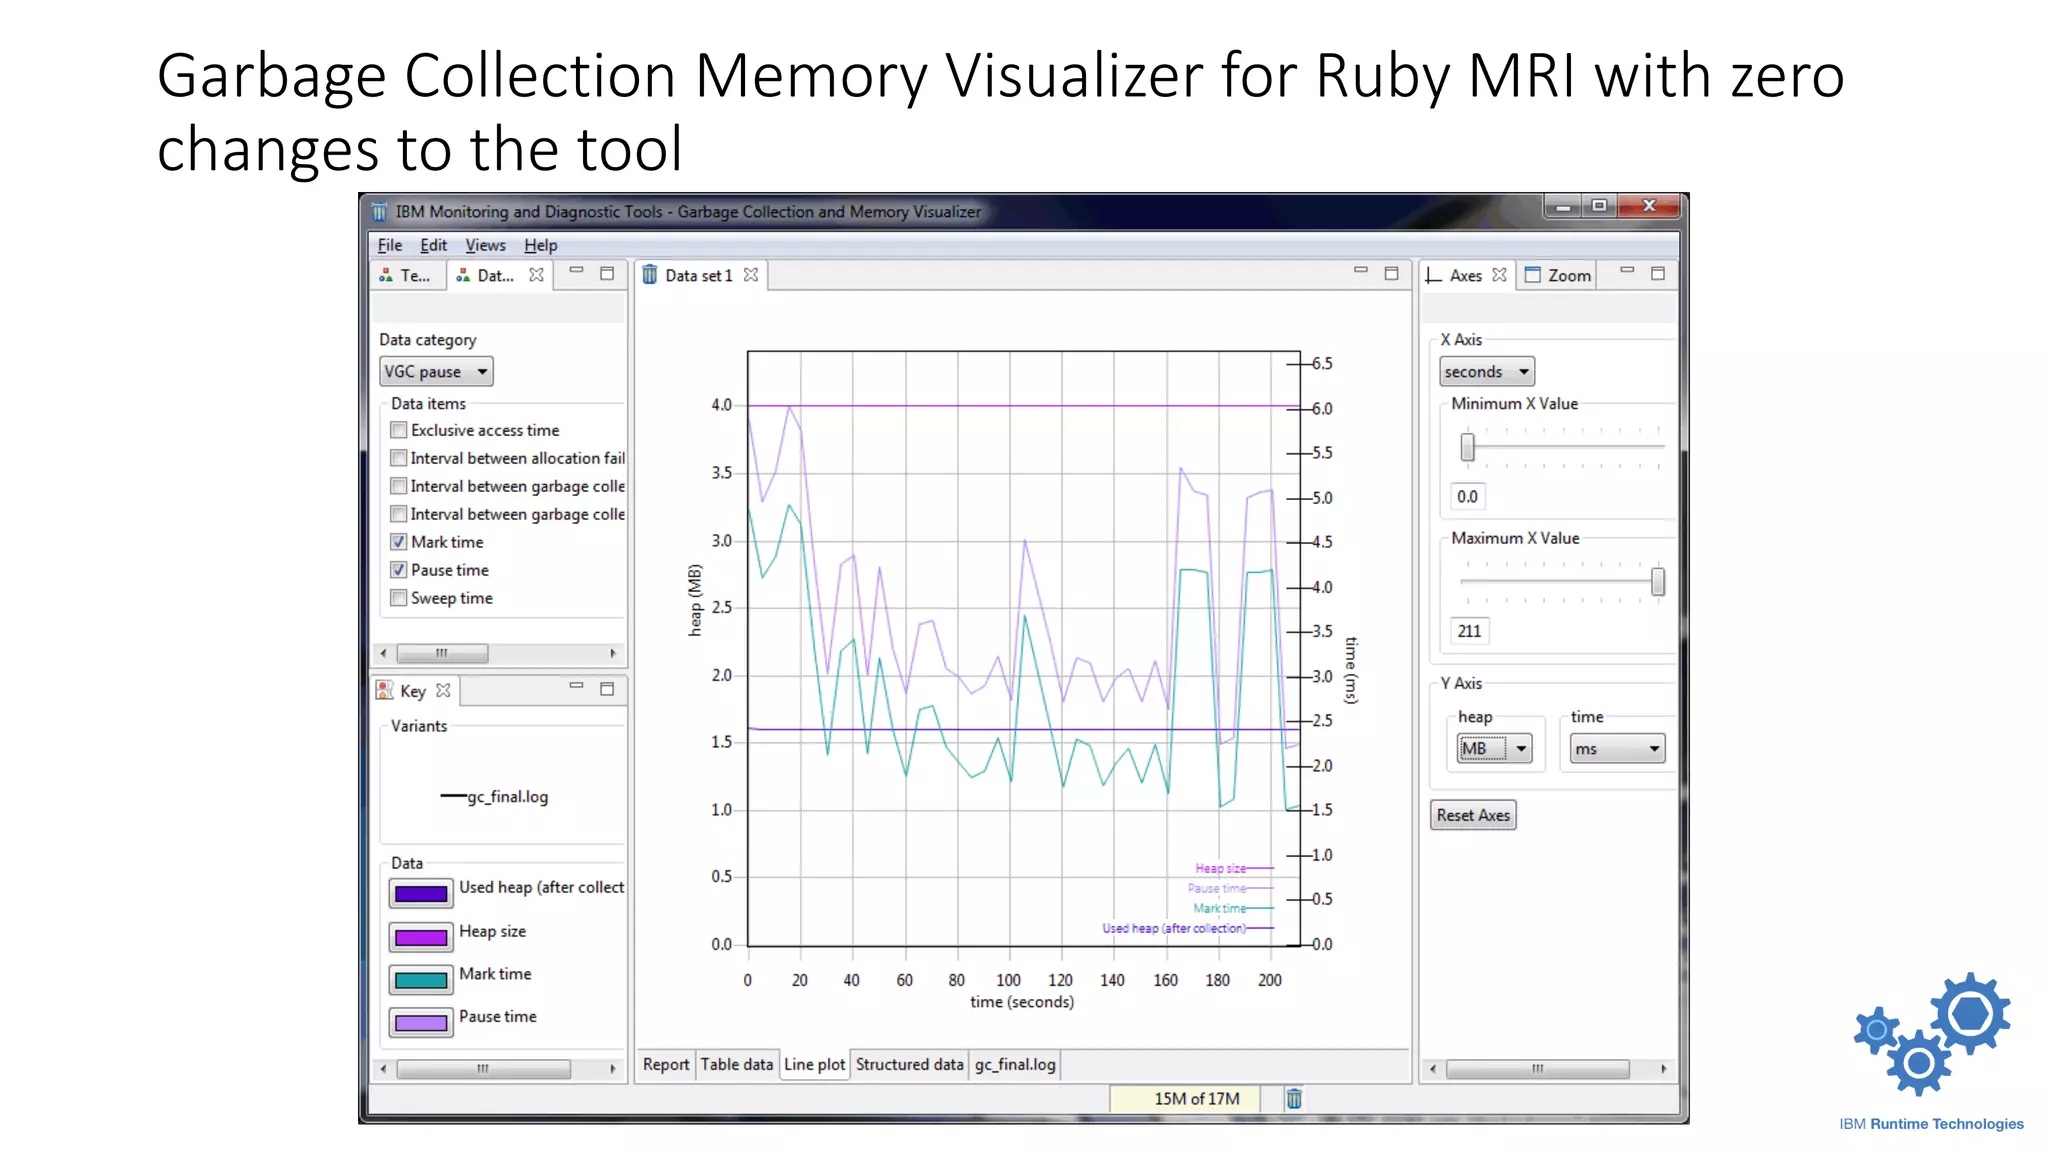
Task: Switch to the Structured data tab
Action: pyautogui.click(x=909, y=1064)
